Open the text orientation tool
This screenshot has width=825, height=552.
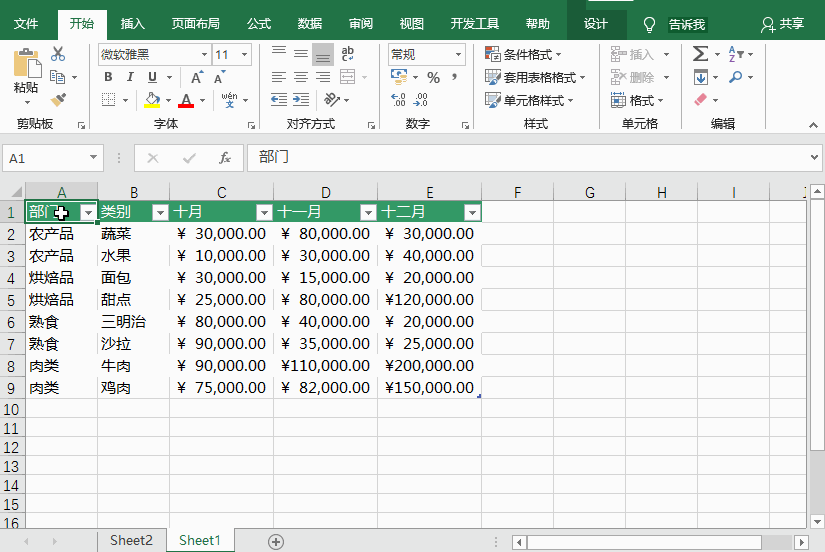click(x=332, y=99)
